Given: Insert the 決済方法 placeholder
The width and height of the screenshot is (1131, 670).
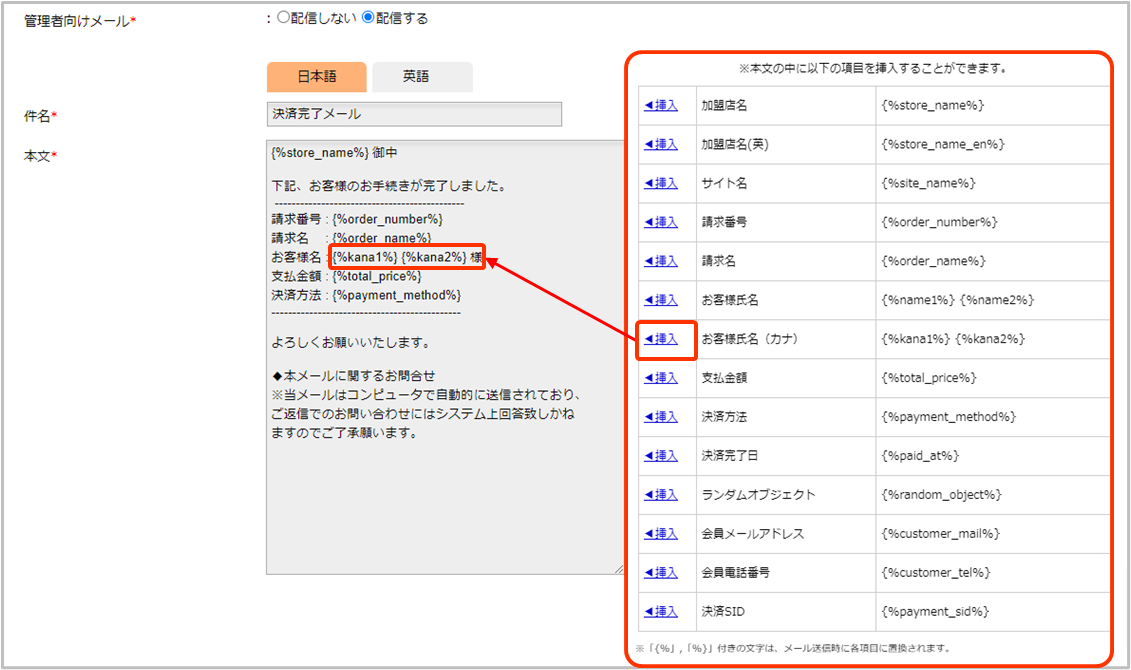Looking at the screenshot, I should pyautogui.click(x=661, y=417).
